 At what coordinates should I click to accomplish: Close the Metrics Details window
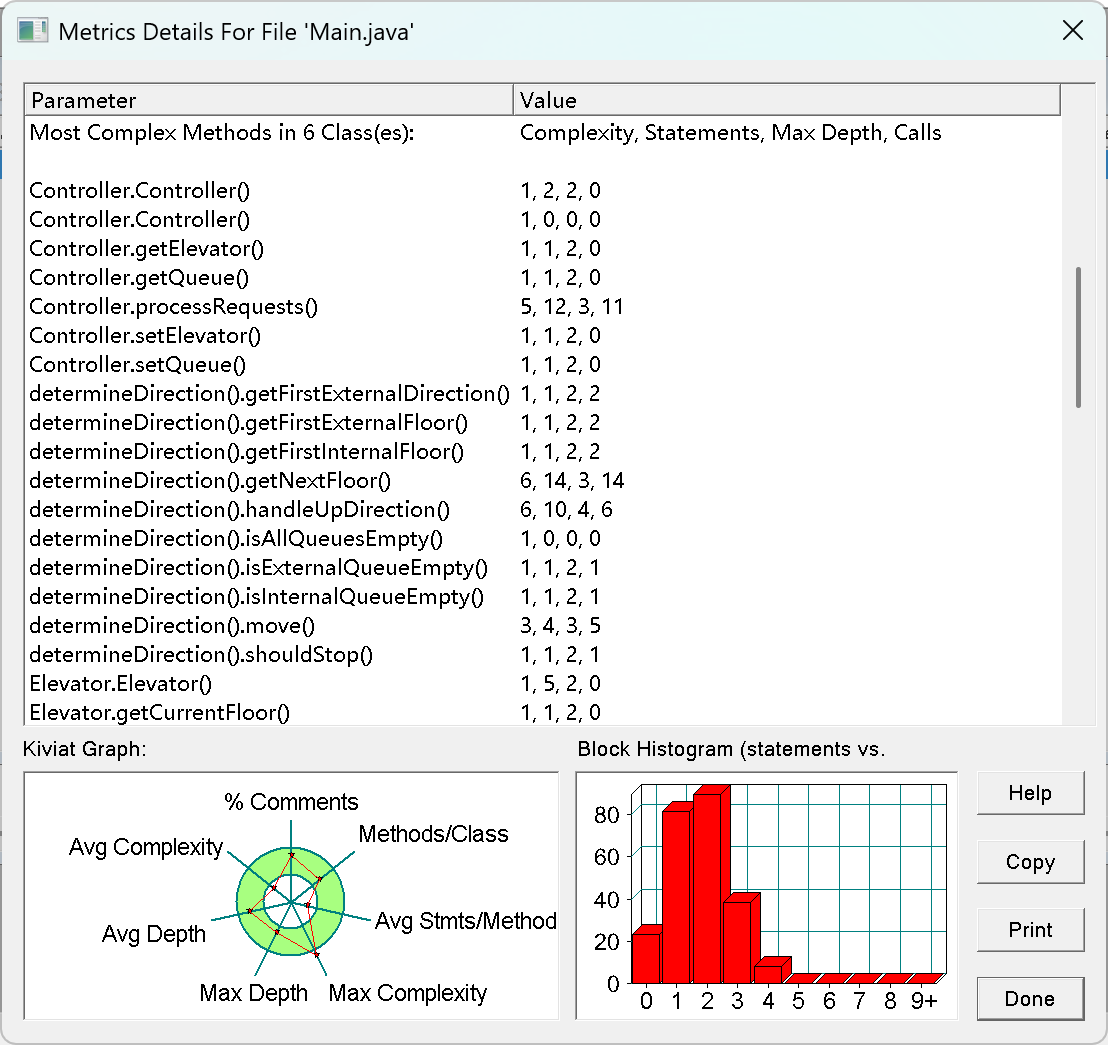[1073, 30]
